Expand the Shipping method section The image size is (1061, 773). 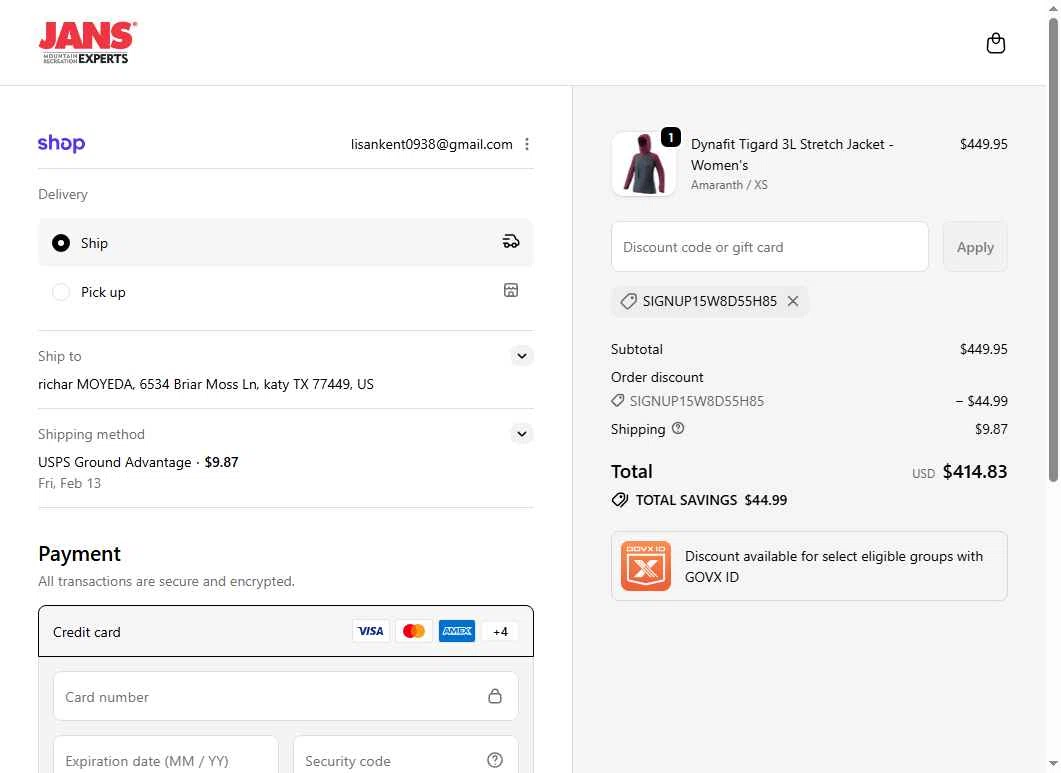coord(522,434)
